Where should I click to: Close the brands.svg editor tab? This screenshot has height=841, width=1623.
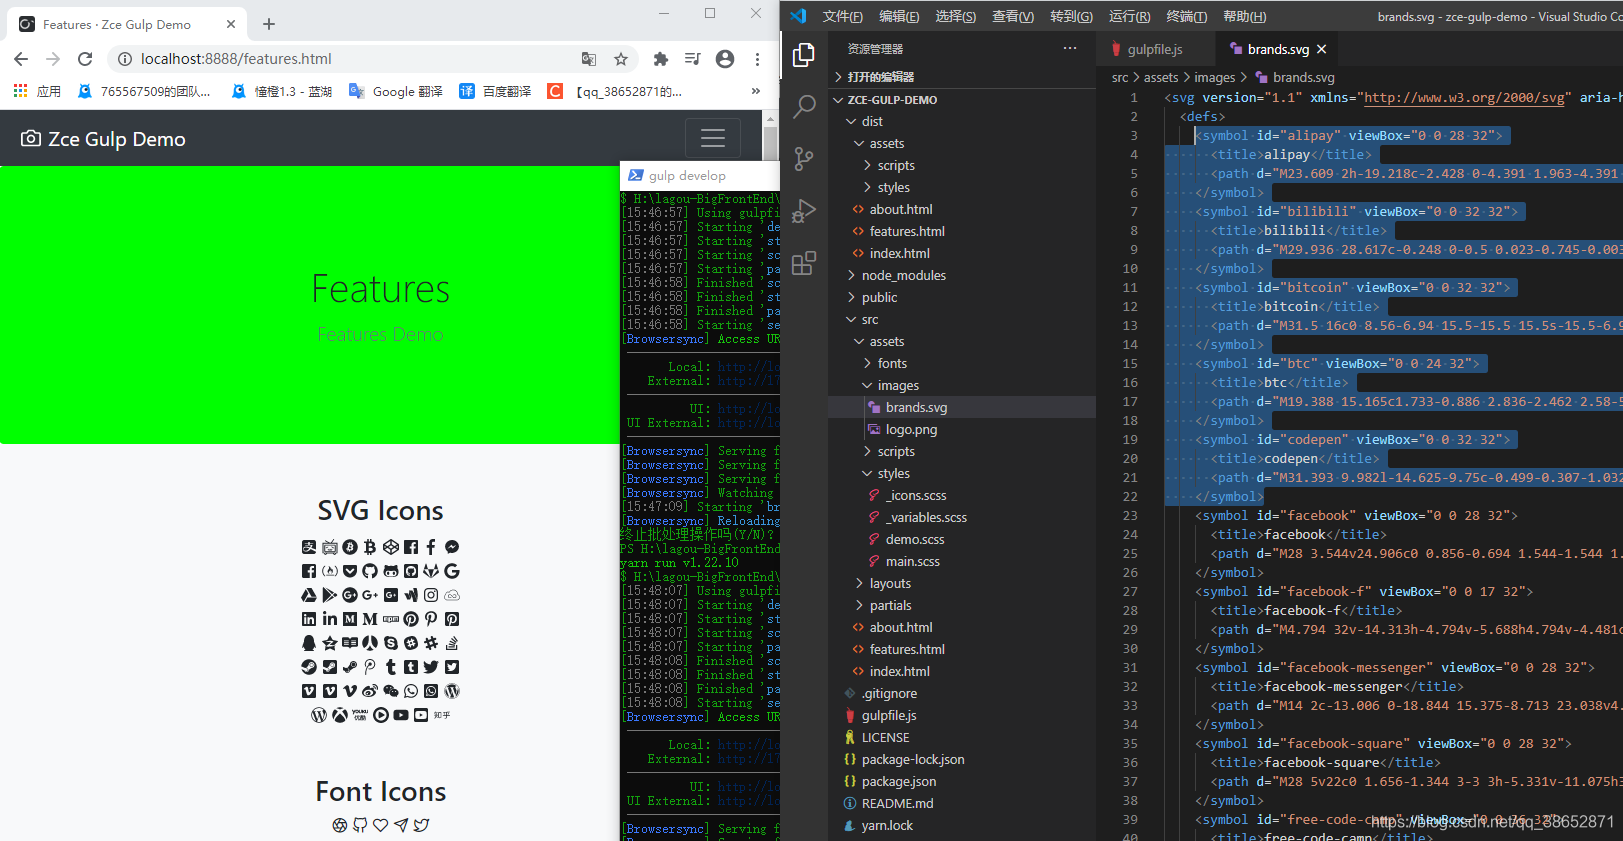coord(1322,49)
